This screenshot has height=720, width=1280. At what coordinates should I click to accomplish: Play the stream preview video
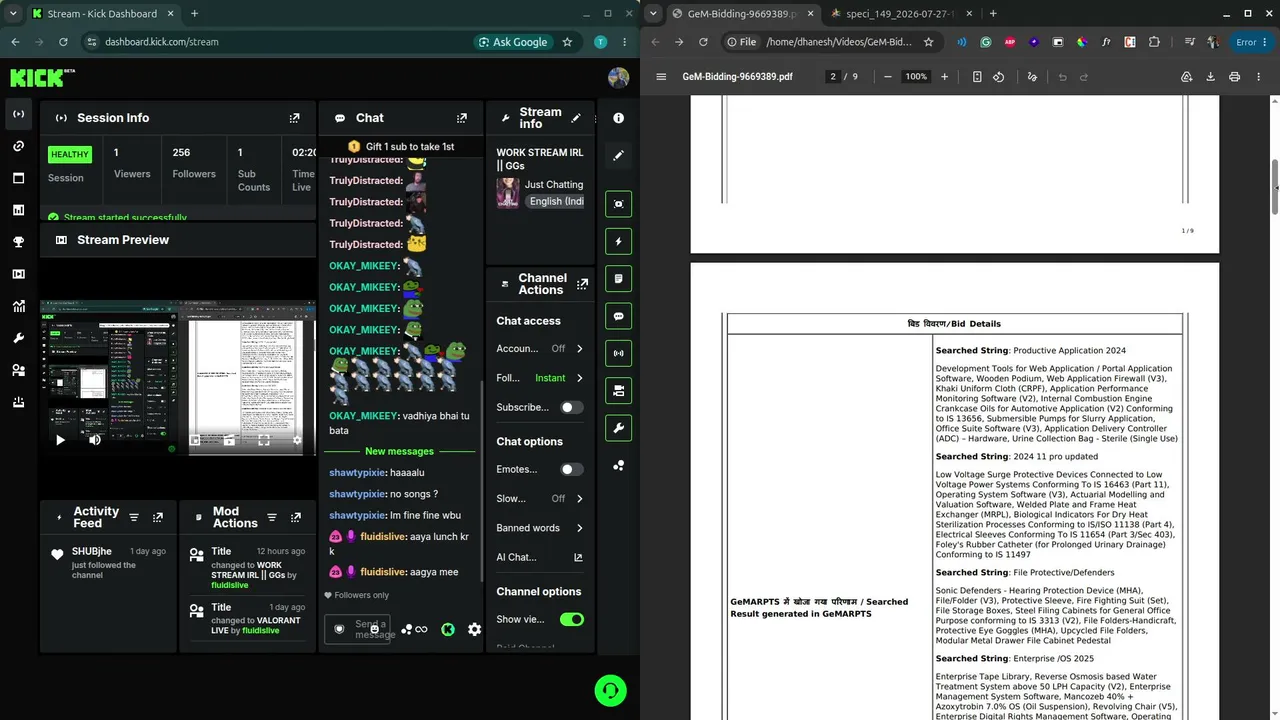[60, 440]
